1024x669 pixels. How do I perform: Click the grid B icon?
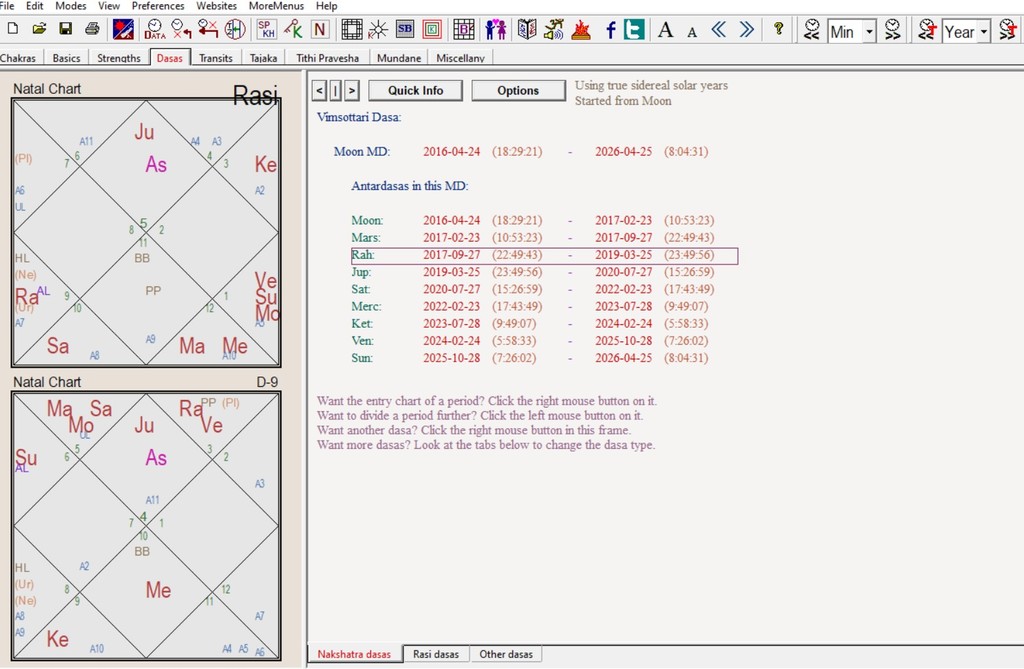pos(464,29)
